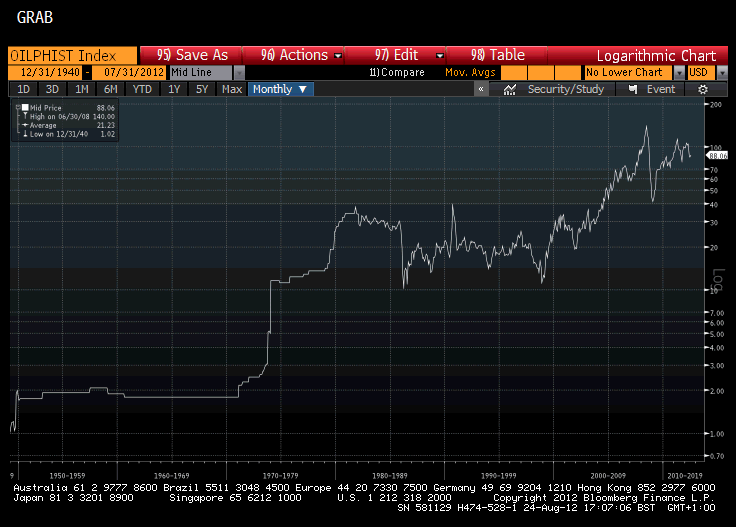The width and height of the screenshot is (736, 527).
Task: Select the 3D range tab
Action: (52, 89)
